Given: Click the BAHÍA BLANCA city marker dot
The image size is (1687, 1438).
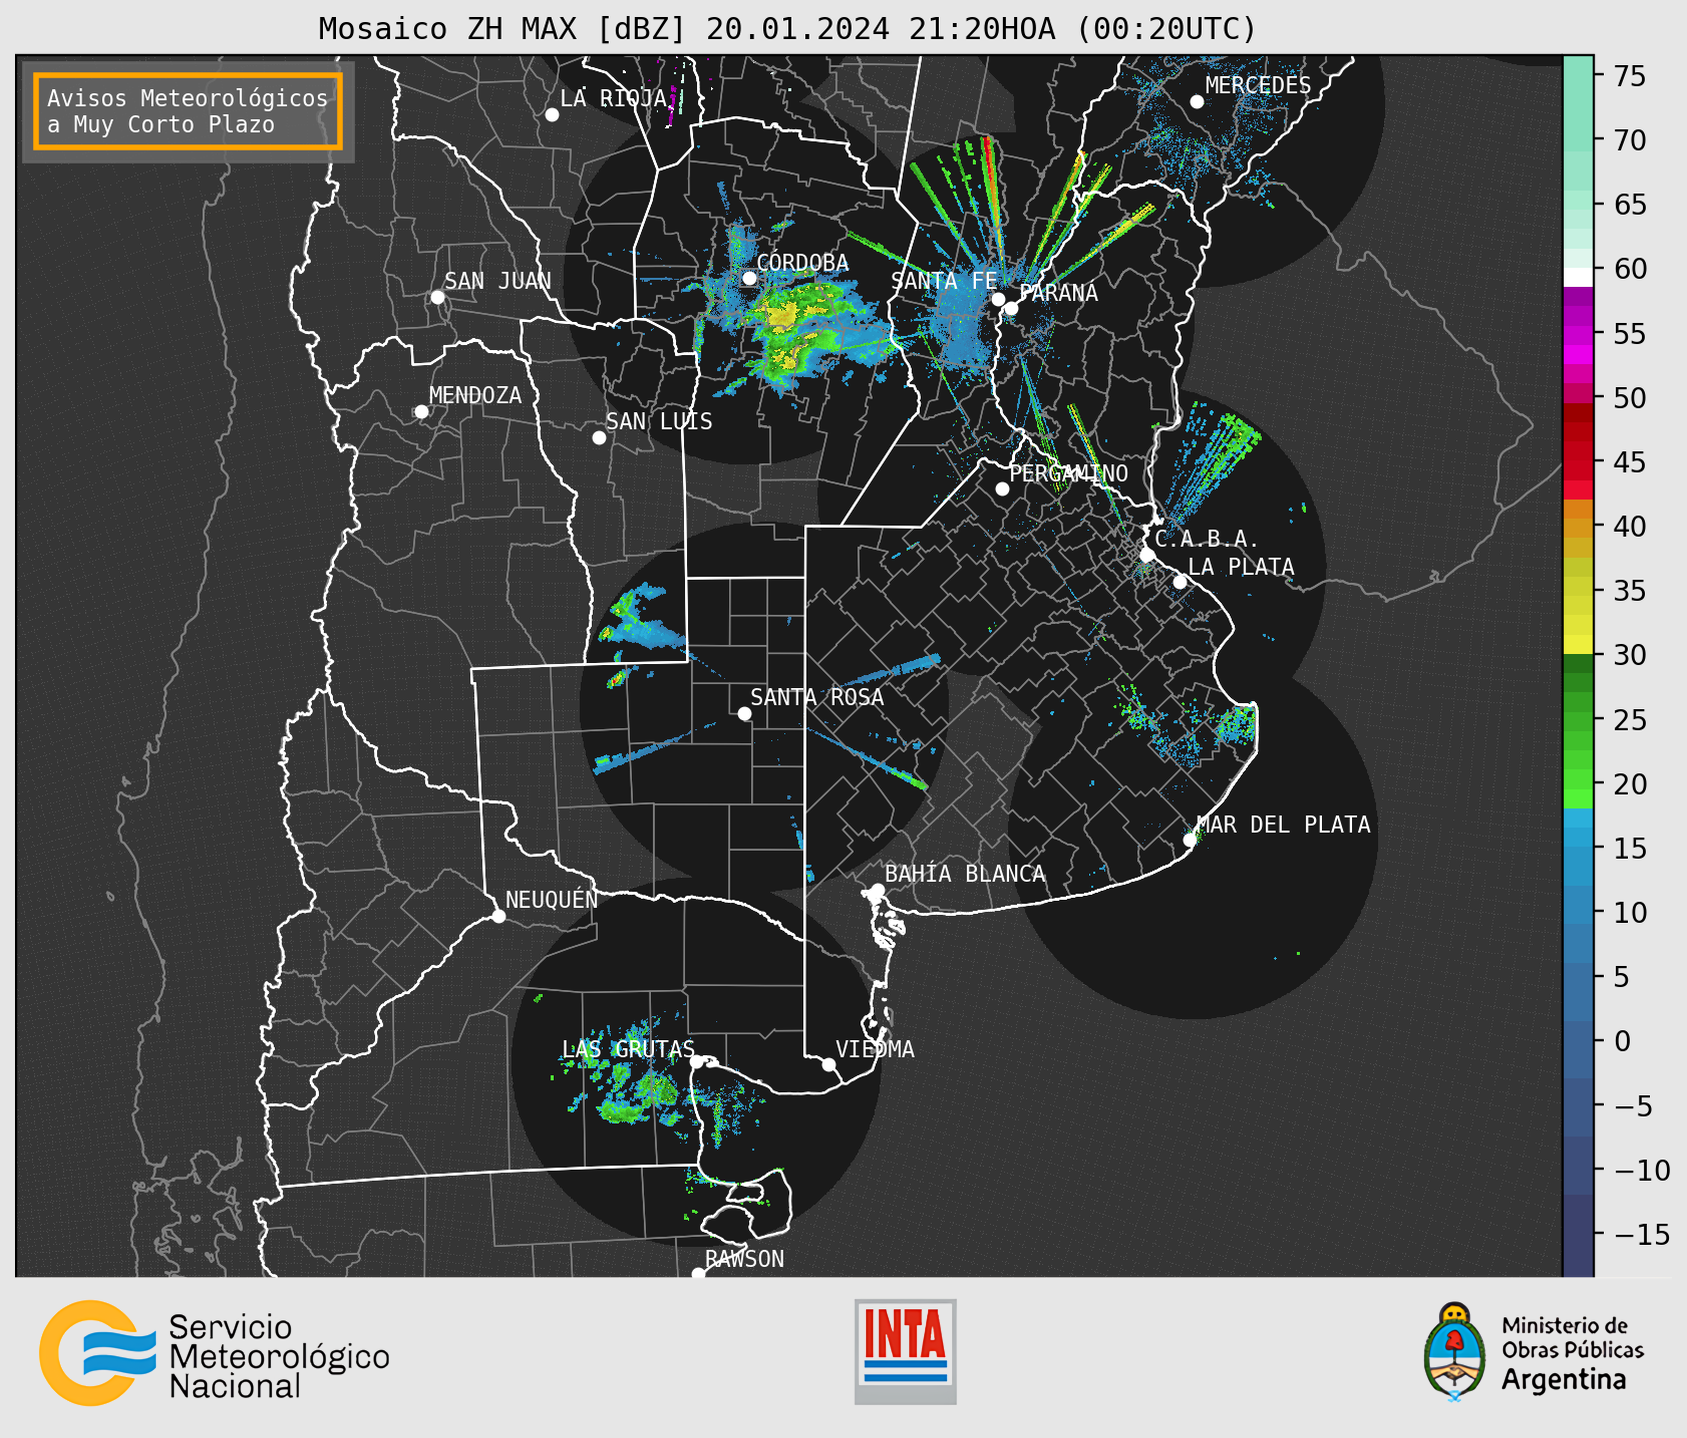Looking at the screenshot, I should pos(877,890).
